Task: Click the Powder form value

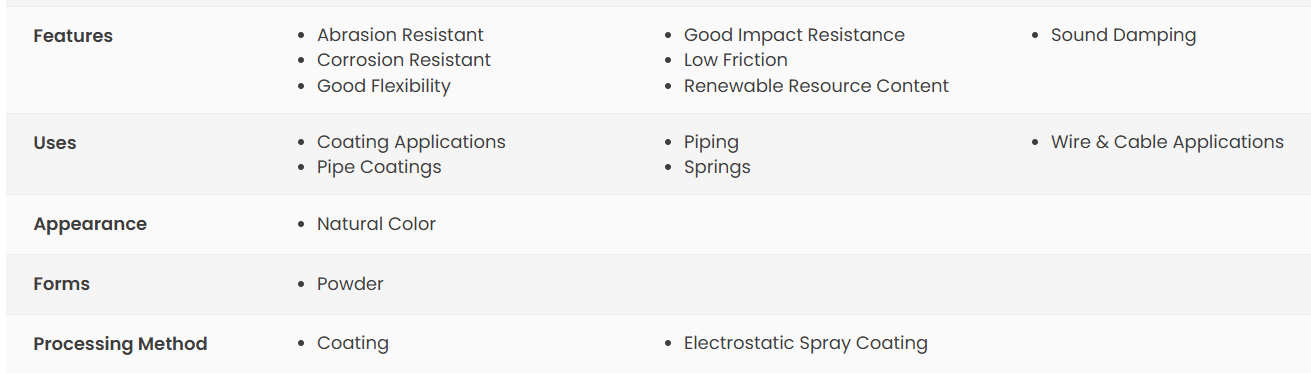Action: click(x=350, y=284)
